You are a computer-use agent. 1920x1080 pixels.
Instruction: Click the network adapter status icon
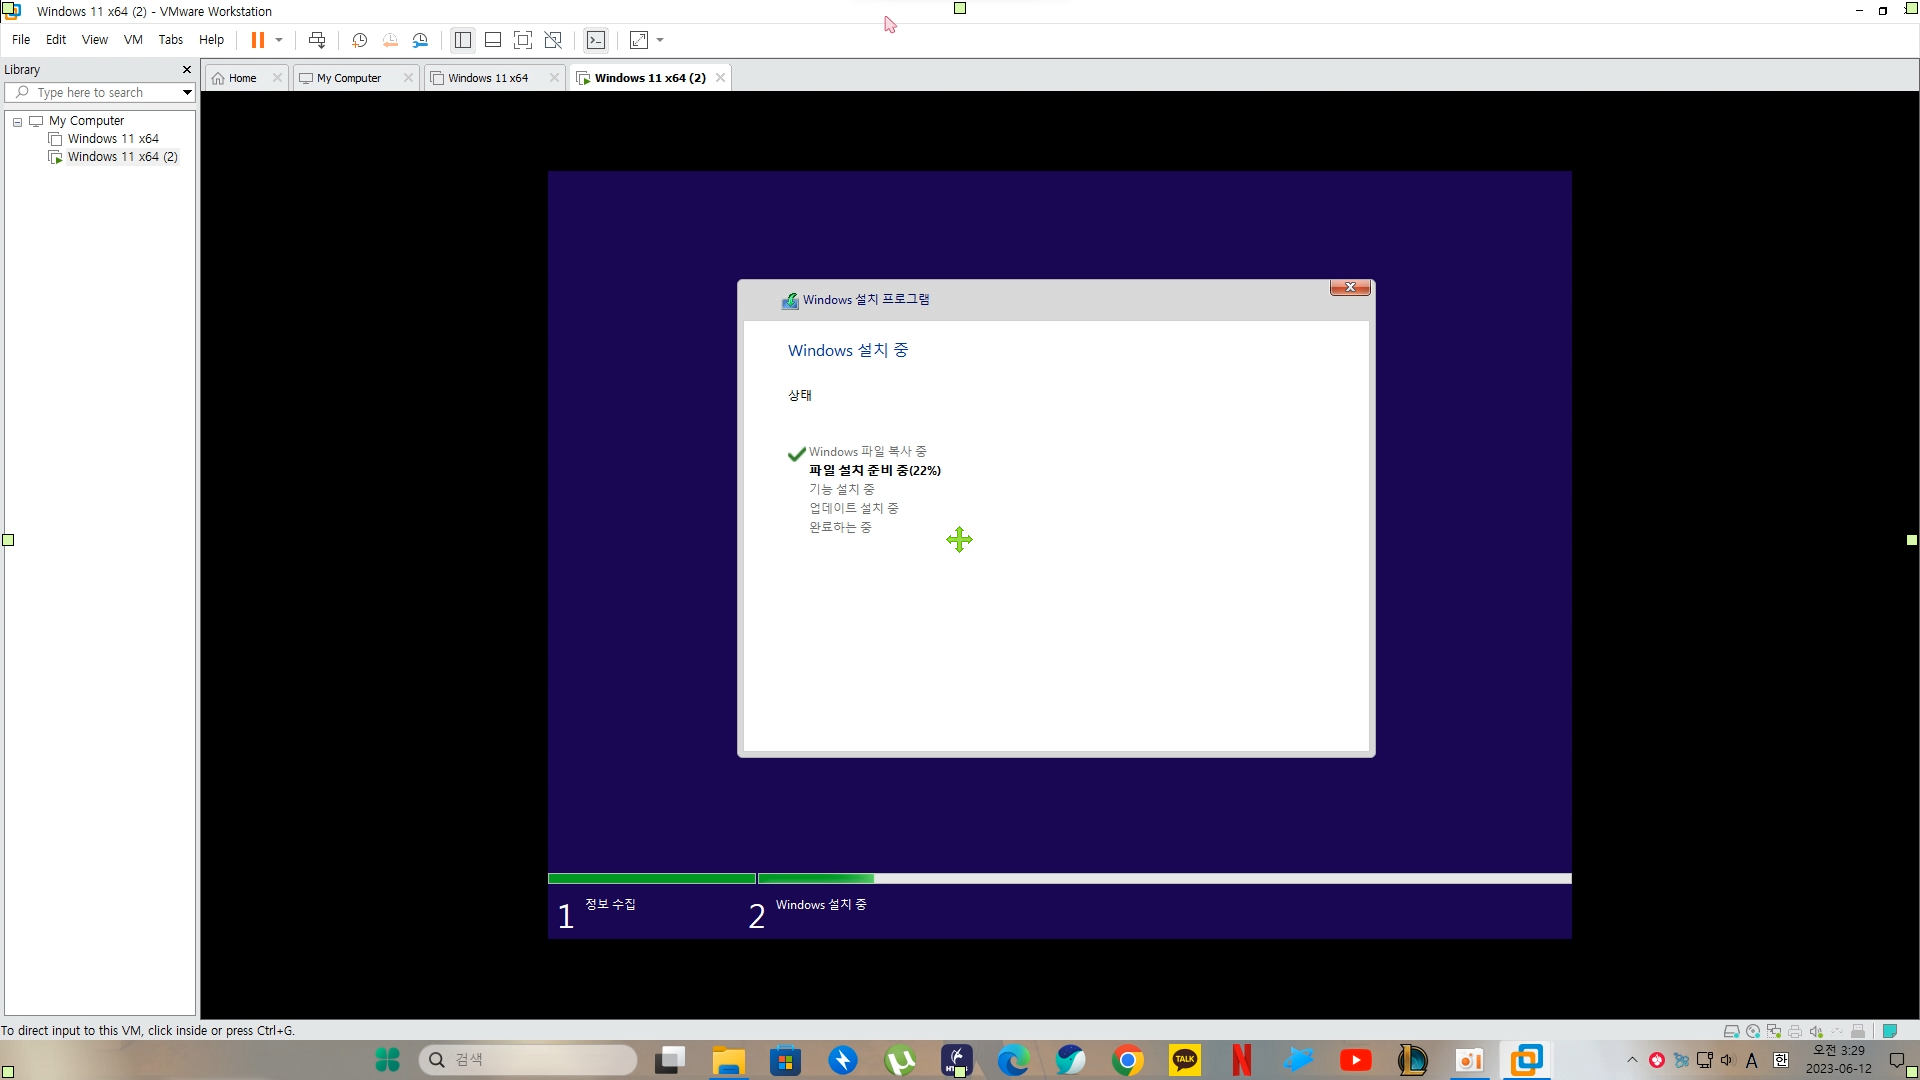(1774, 1031)
